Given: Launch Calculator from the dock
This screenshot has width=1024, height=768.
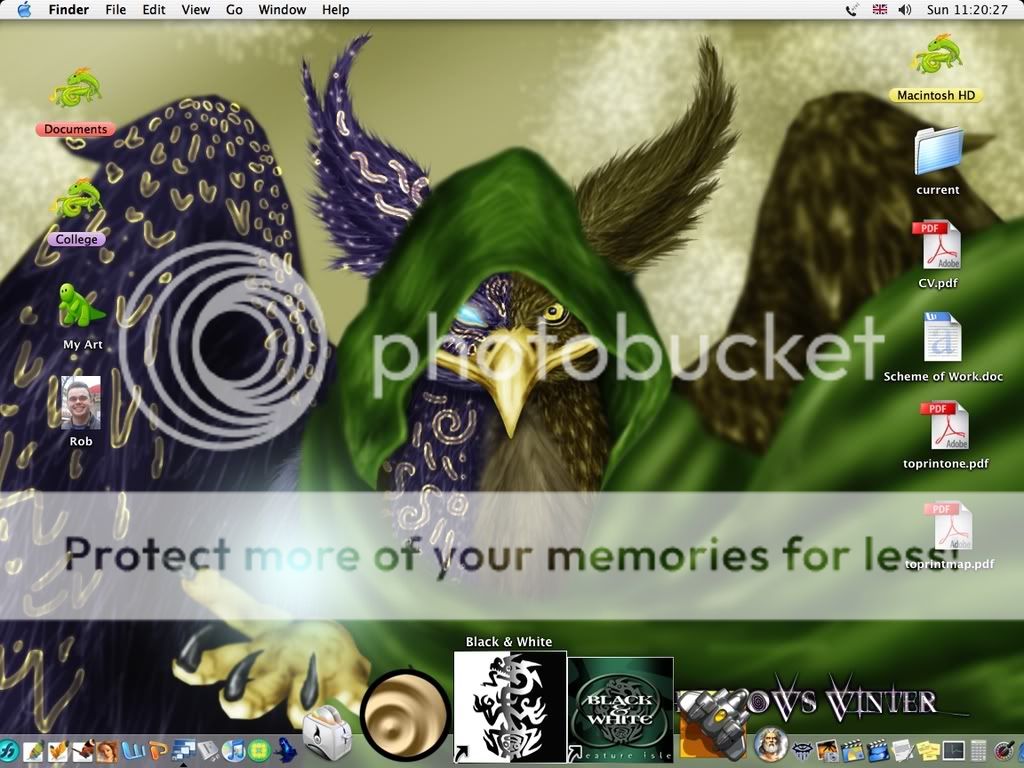Looking at the screenshot, I should click(x=978, y=750).
